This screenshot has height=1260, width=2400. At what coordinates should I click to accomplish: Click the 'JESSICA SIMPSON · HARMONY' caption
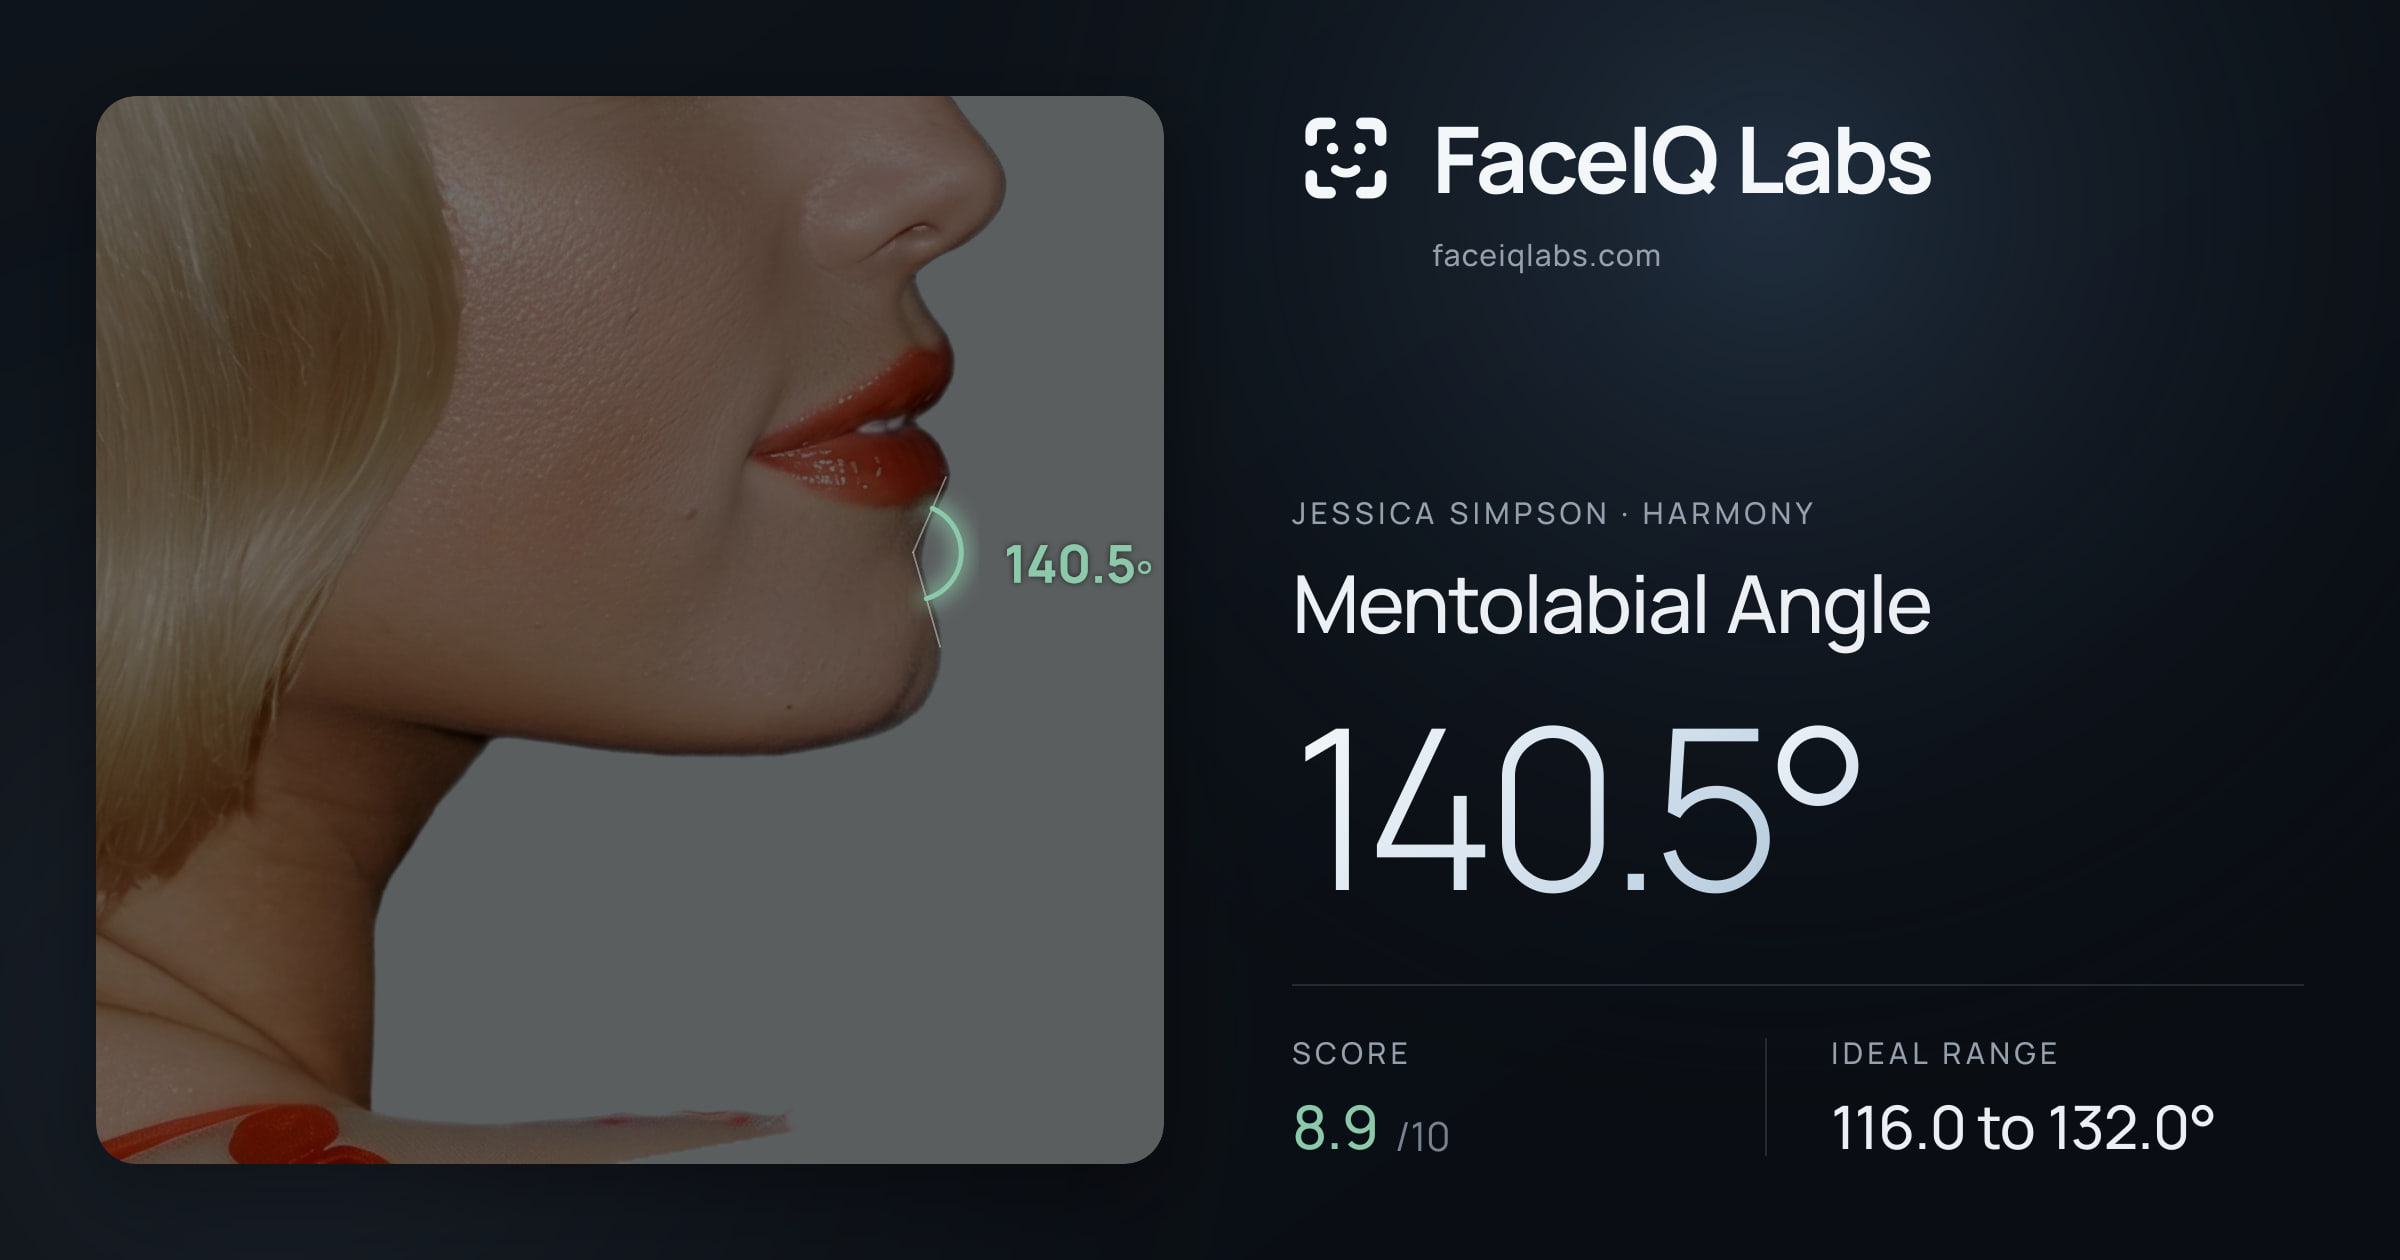click(x=1552, y=514)
